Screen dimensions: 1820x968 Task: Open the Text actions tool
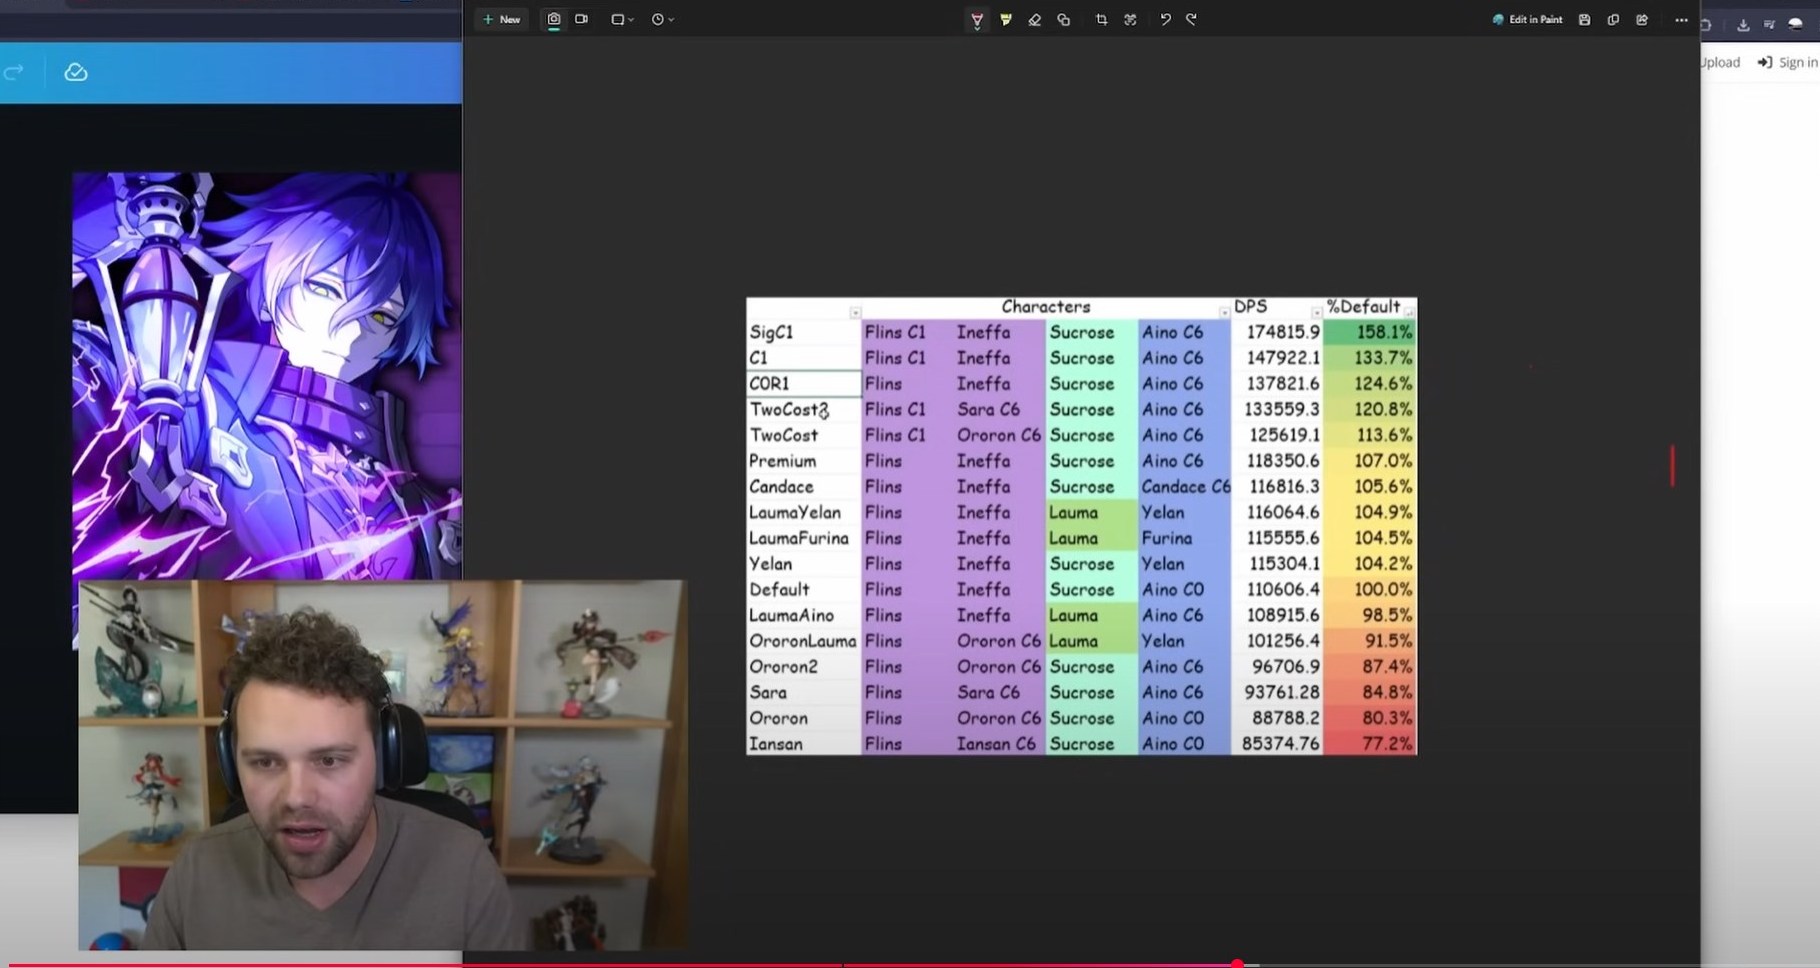(1130, 20)
